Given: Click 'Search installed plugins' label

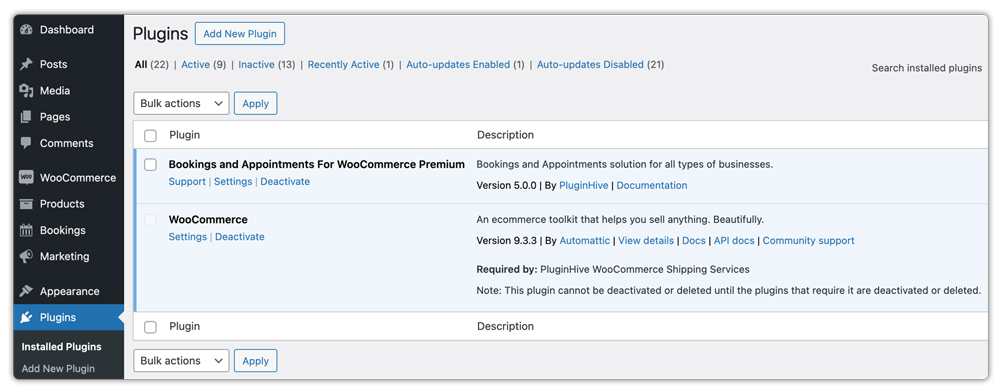Looking at the screenshot, I should (x=927, y=68).
